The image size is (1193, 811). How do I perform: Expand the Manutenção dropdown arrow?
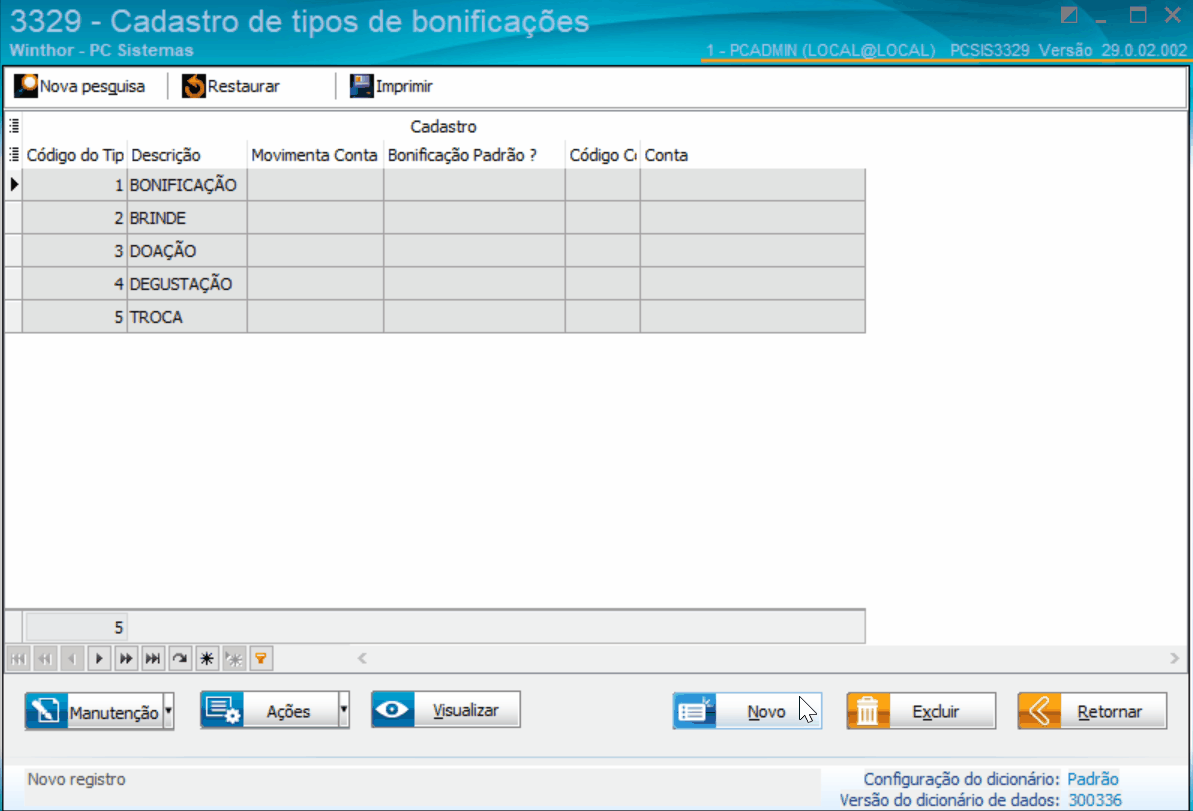pyautogui.click(x=169, y=711)
